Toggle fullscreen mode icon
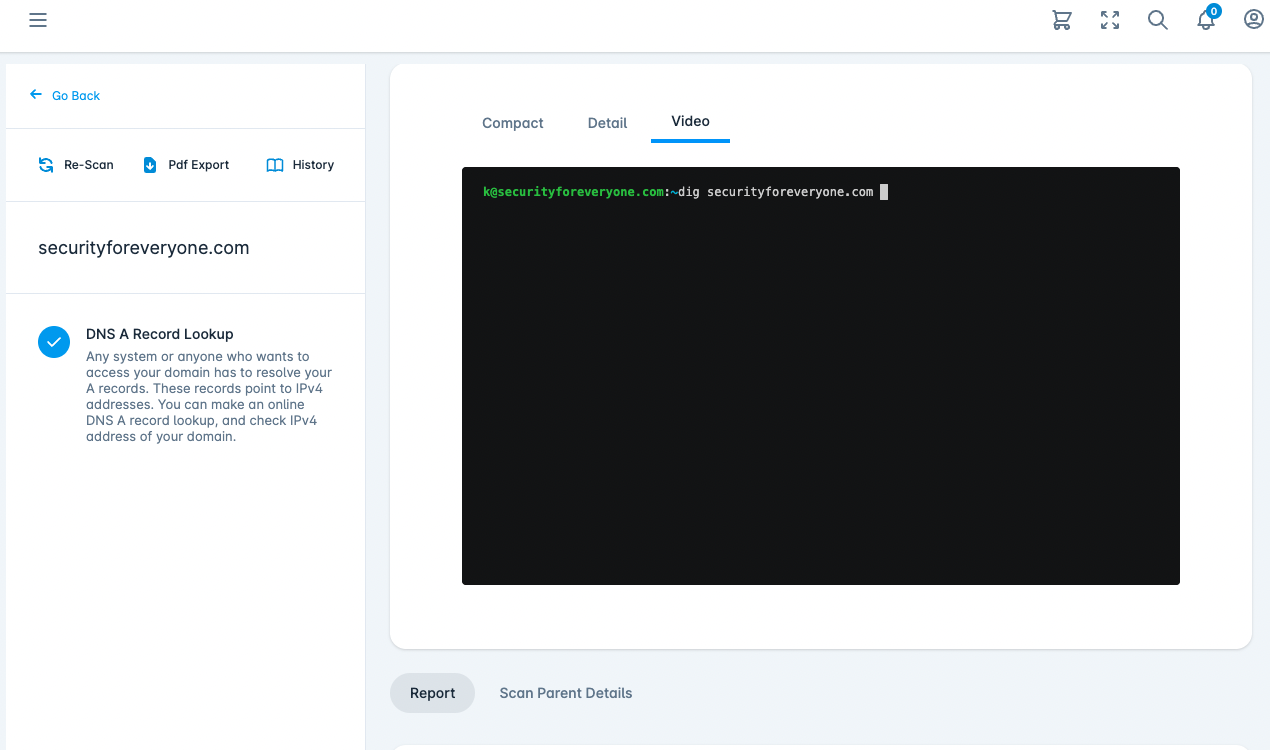 [1110, 20]
